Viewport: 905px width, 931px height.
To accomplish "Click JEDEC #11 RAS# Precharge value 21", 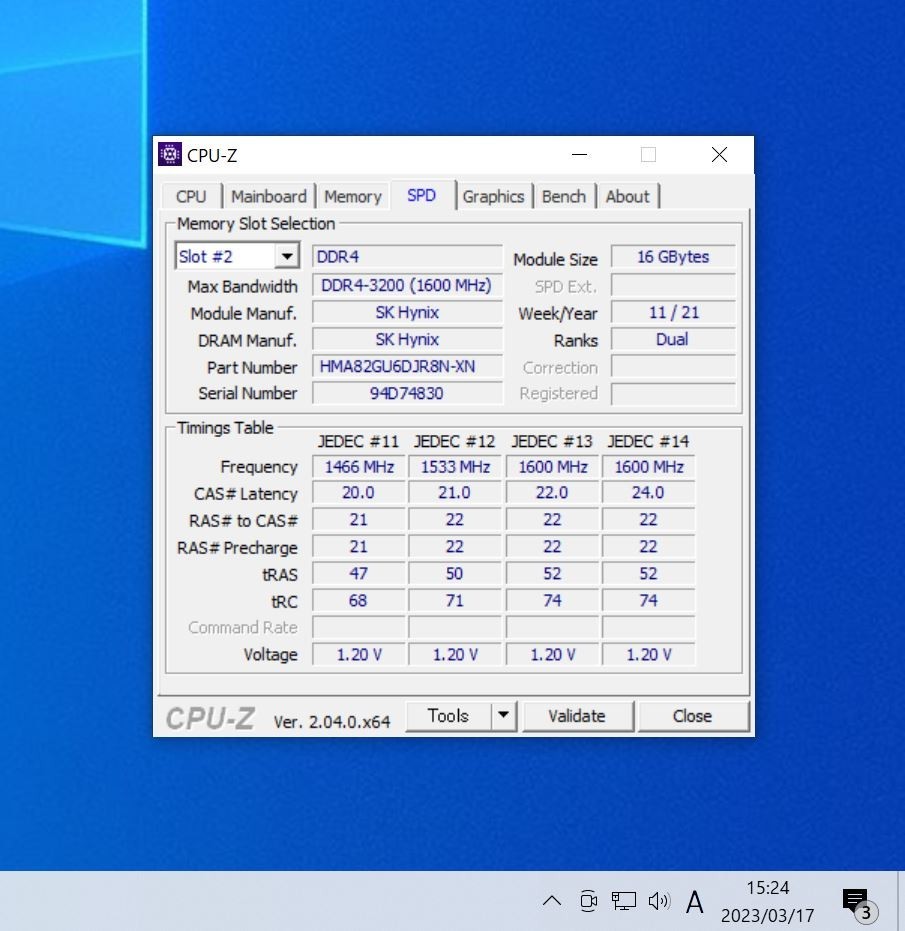I will [359, 547].
